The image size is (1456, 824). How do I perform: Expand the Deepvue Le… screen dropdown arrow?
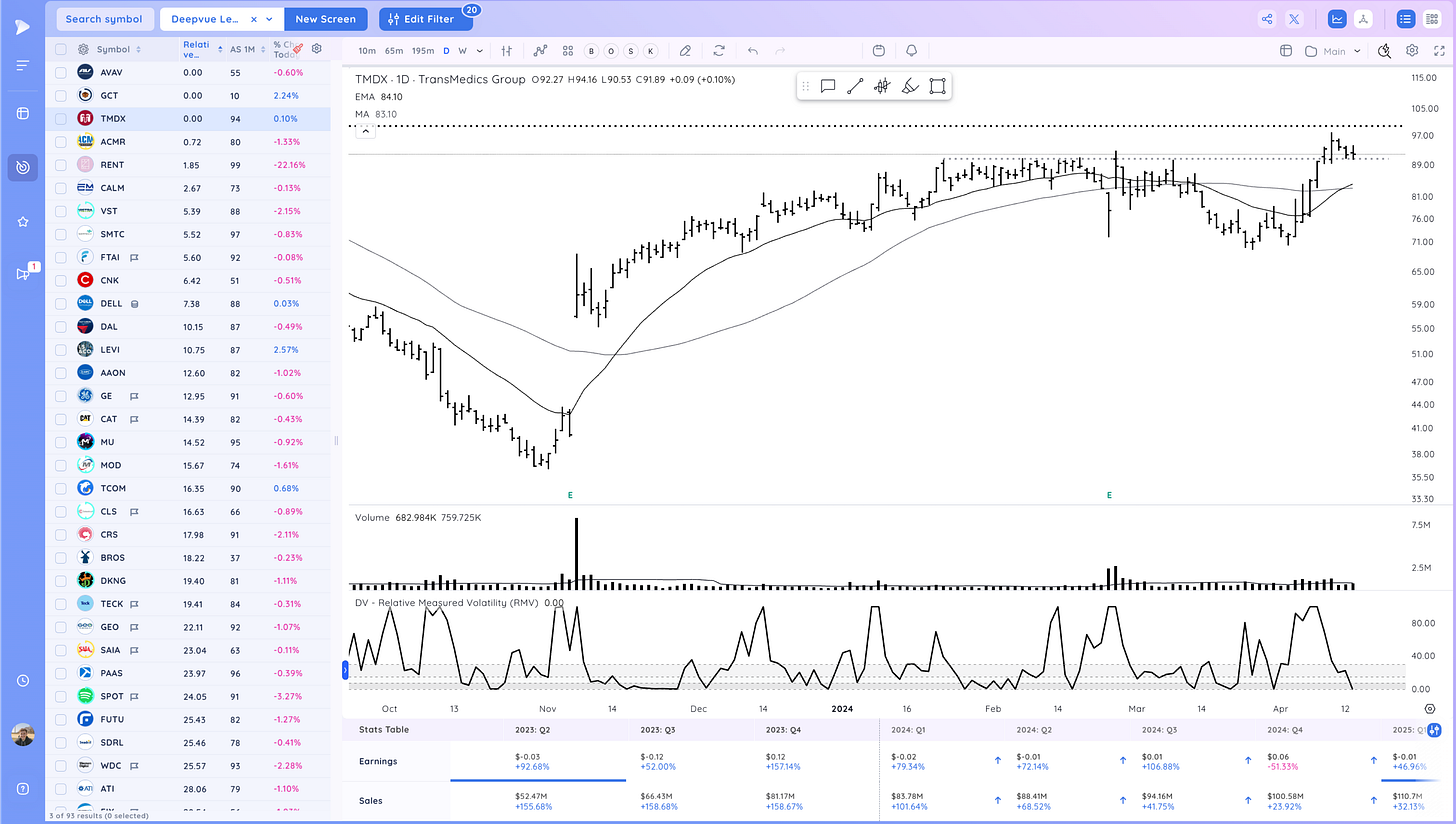[270, 19]
